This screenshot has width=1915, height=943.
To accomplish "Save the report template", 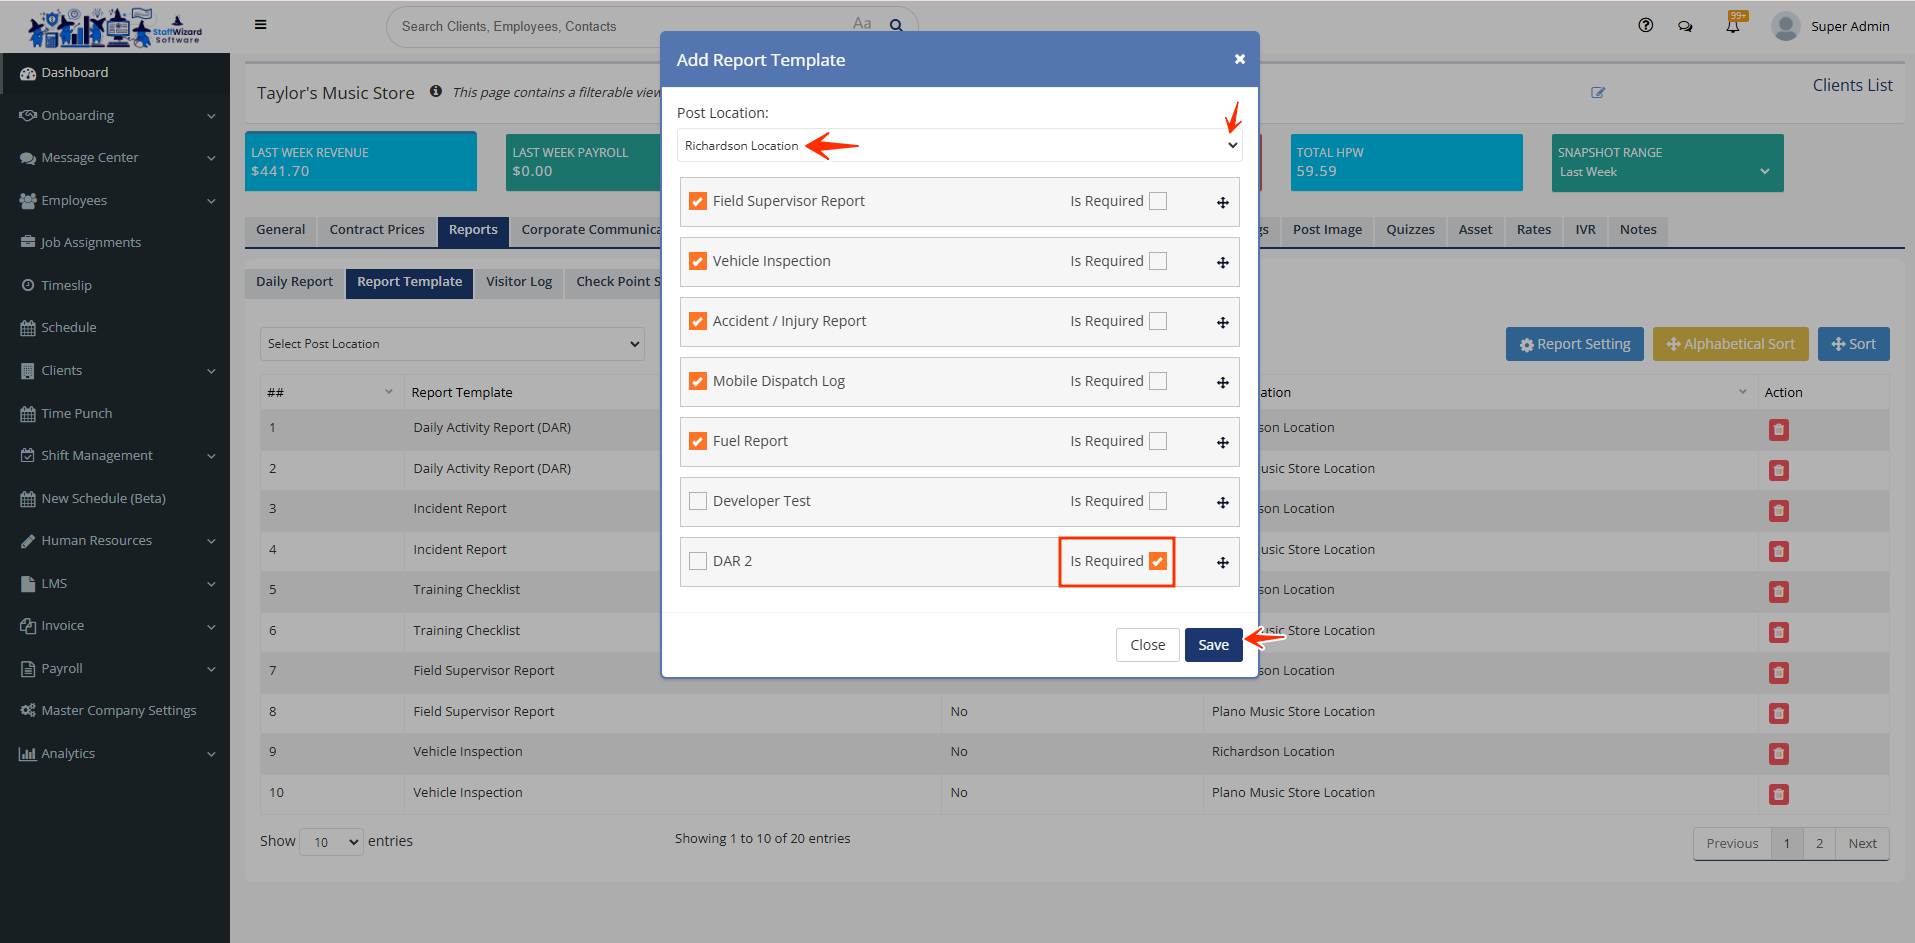I will (x=1213, y=645).
